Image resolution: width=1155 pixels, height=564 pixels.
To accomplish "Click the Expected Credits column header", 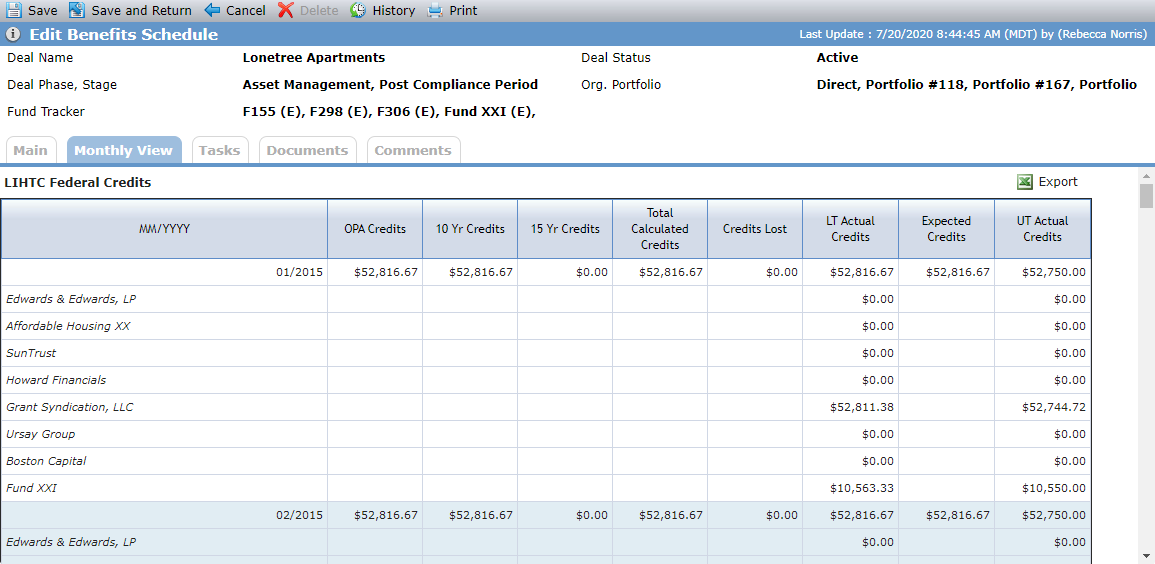I will pos(947,229).
